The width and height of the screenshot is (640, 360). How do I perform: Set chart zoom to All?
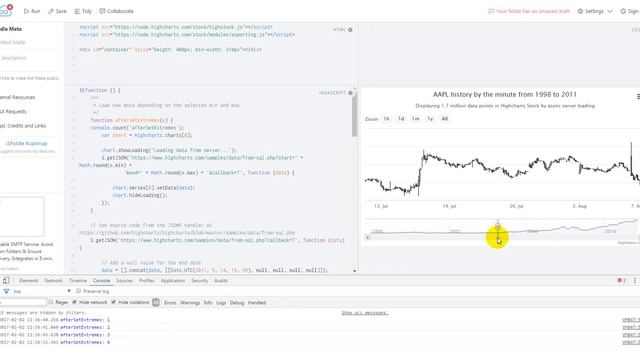coord(444,119)
